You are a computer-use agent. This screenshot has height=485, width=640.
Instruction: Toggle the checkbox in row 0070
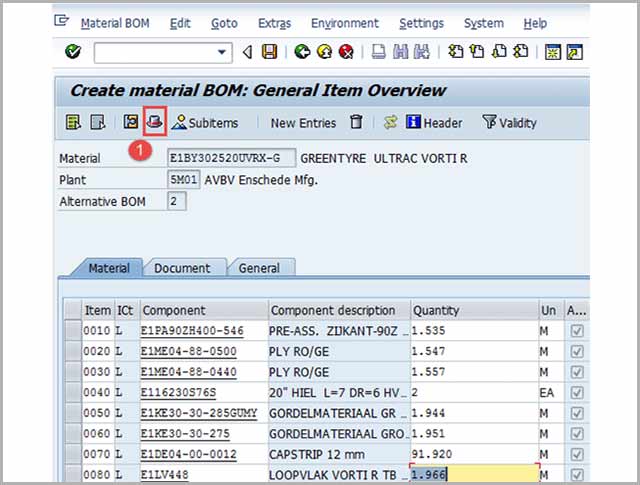point(577,454)
